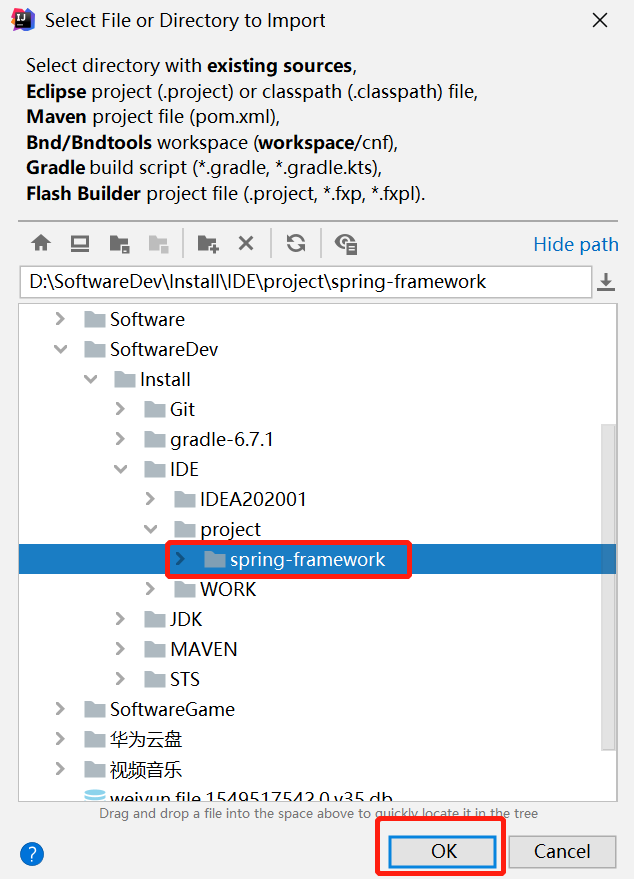Focus the directory path text field
Image resolution: width=634 pixels, height=879 pixels.
pyautogui.click(x=306, y=281)
